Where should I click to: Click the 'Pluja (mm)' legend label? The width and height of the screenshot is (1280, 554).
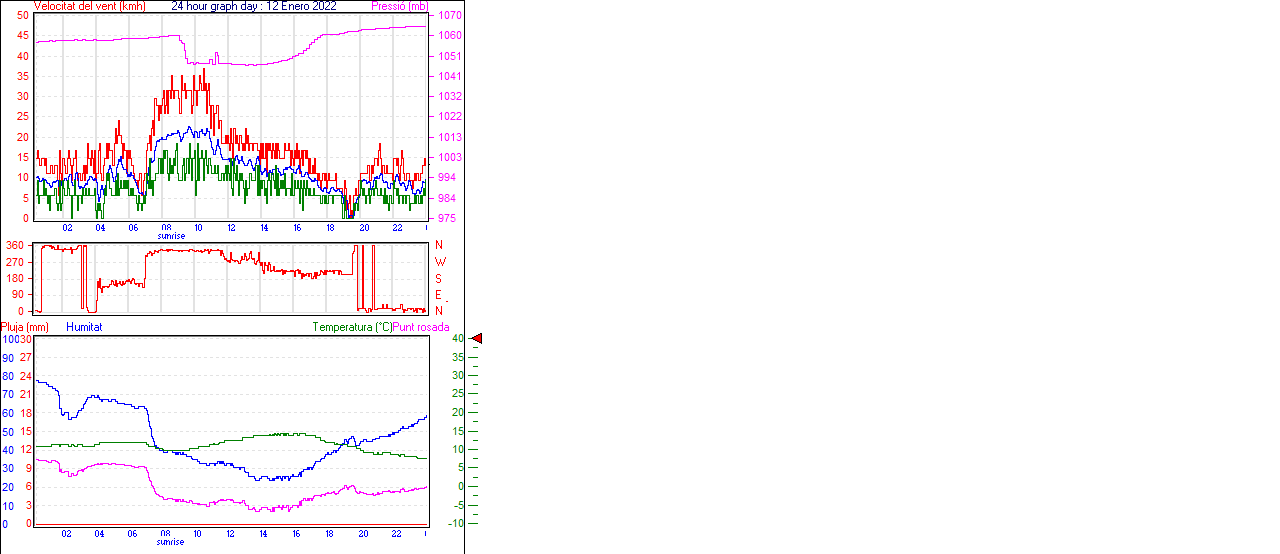tap(25, 327)
